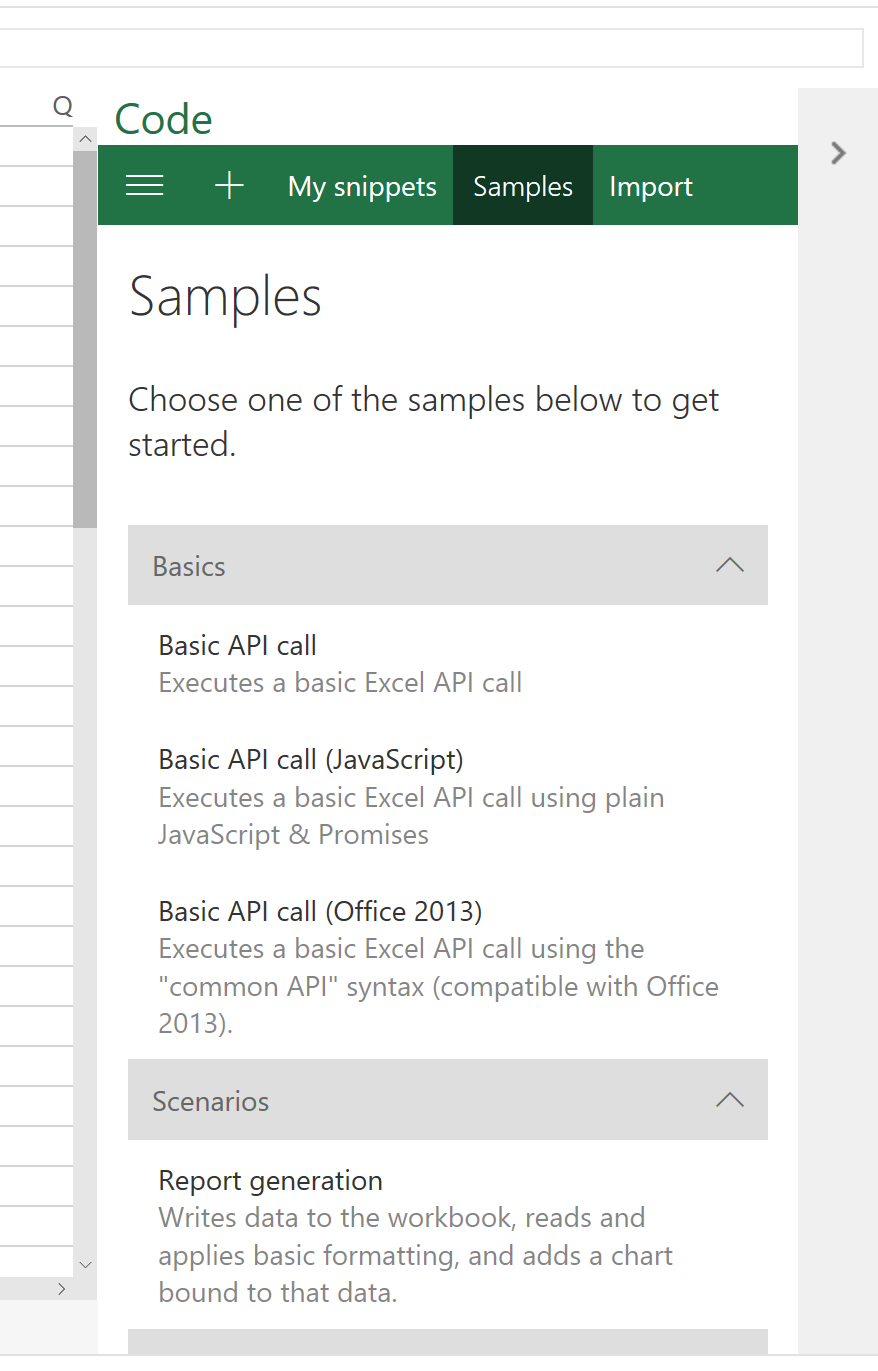Open Basic API call (Office 2013) sample
The height and width of the screenshot is (1371, 878).
pos(320,912)
